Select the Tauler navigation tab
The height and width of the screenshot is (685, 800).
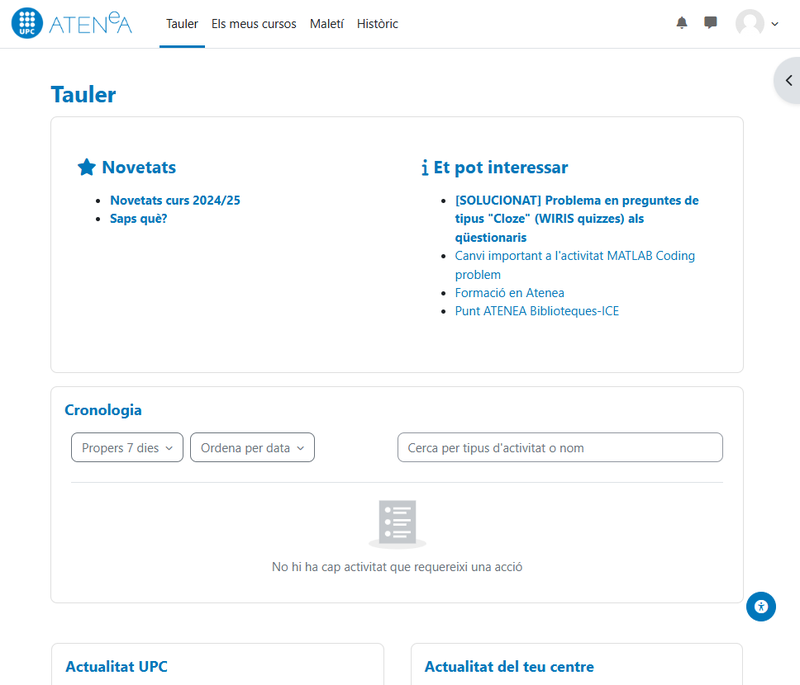pos(182,24)
